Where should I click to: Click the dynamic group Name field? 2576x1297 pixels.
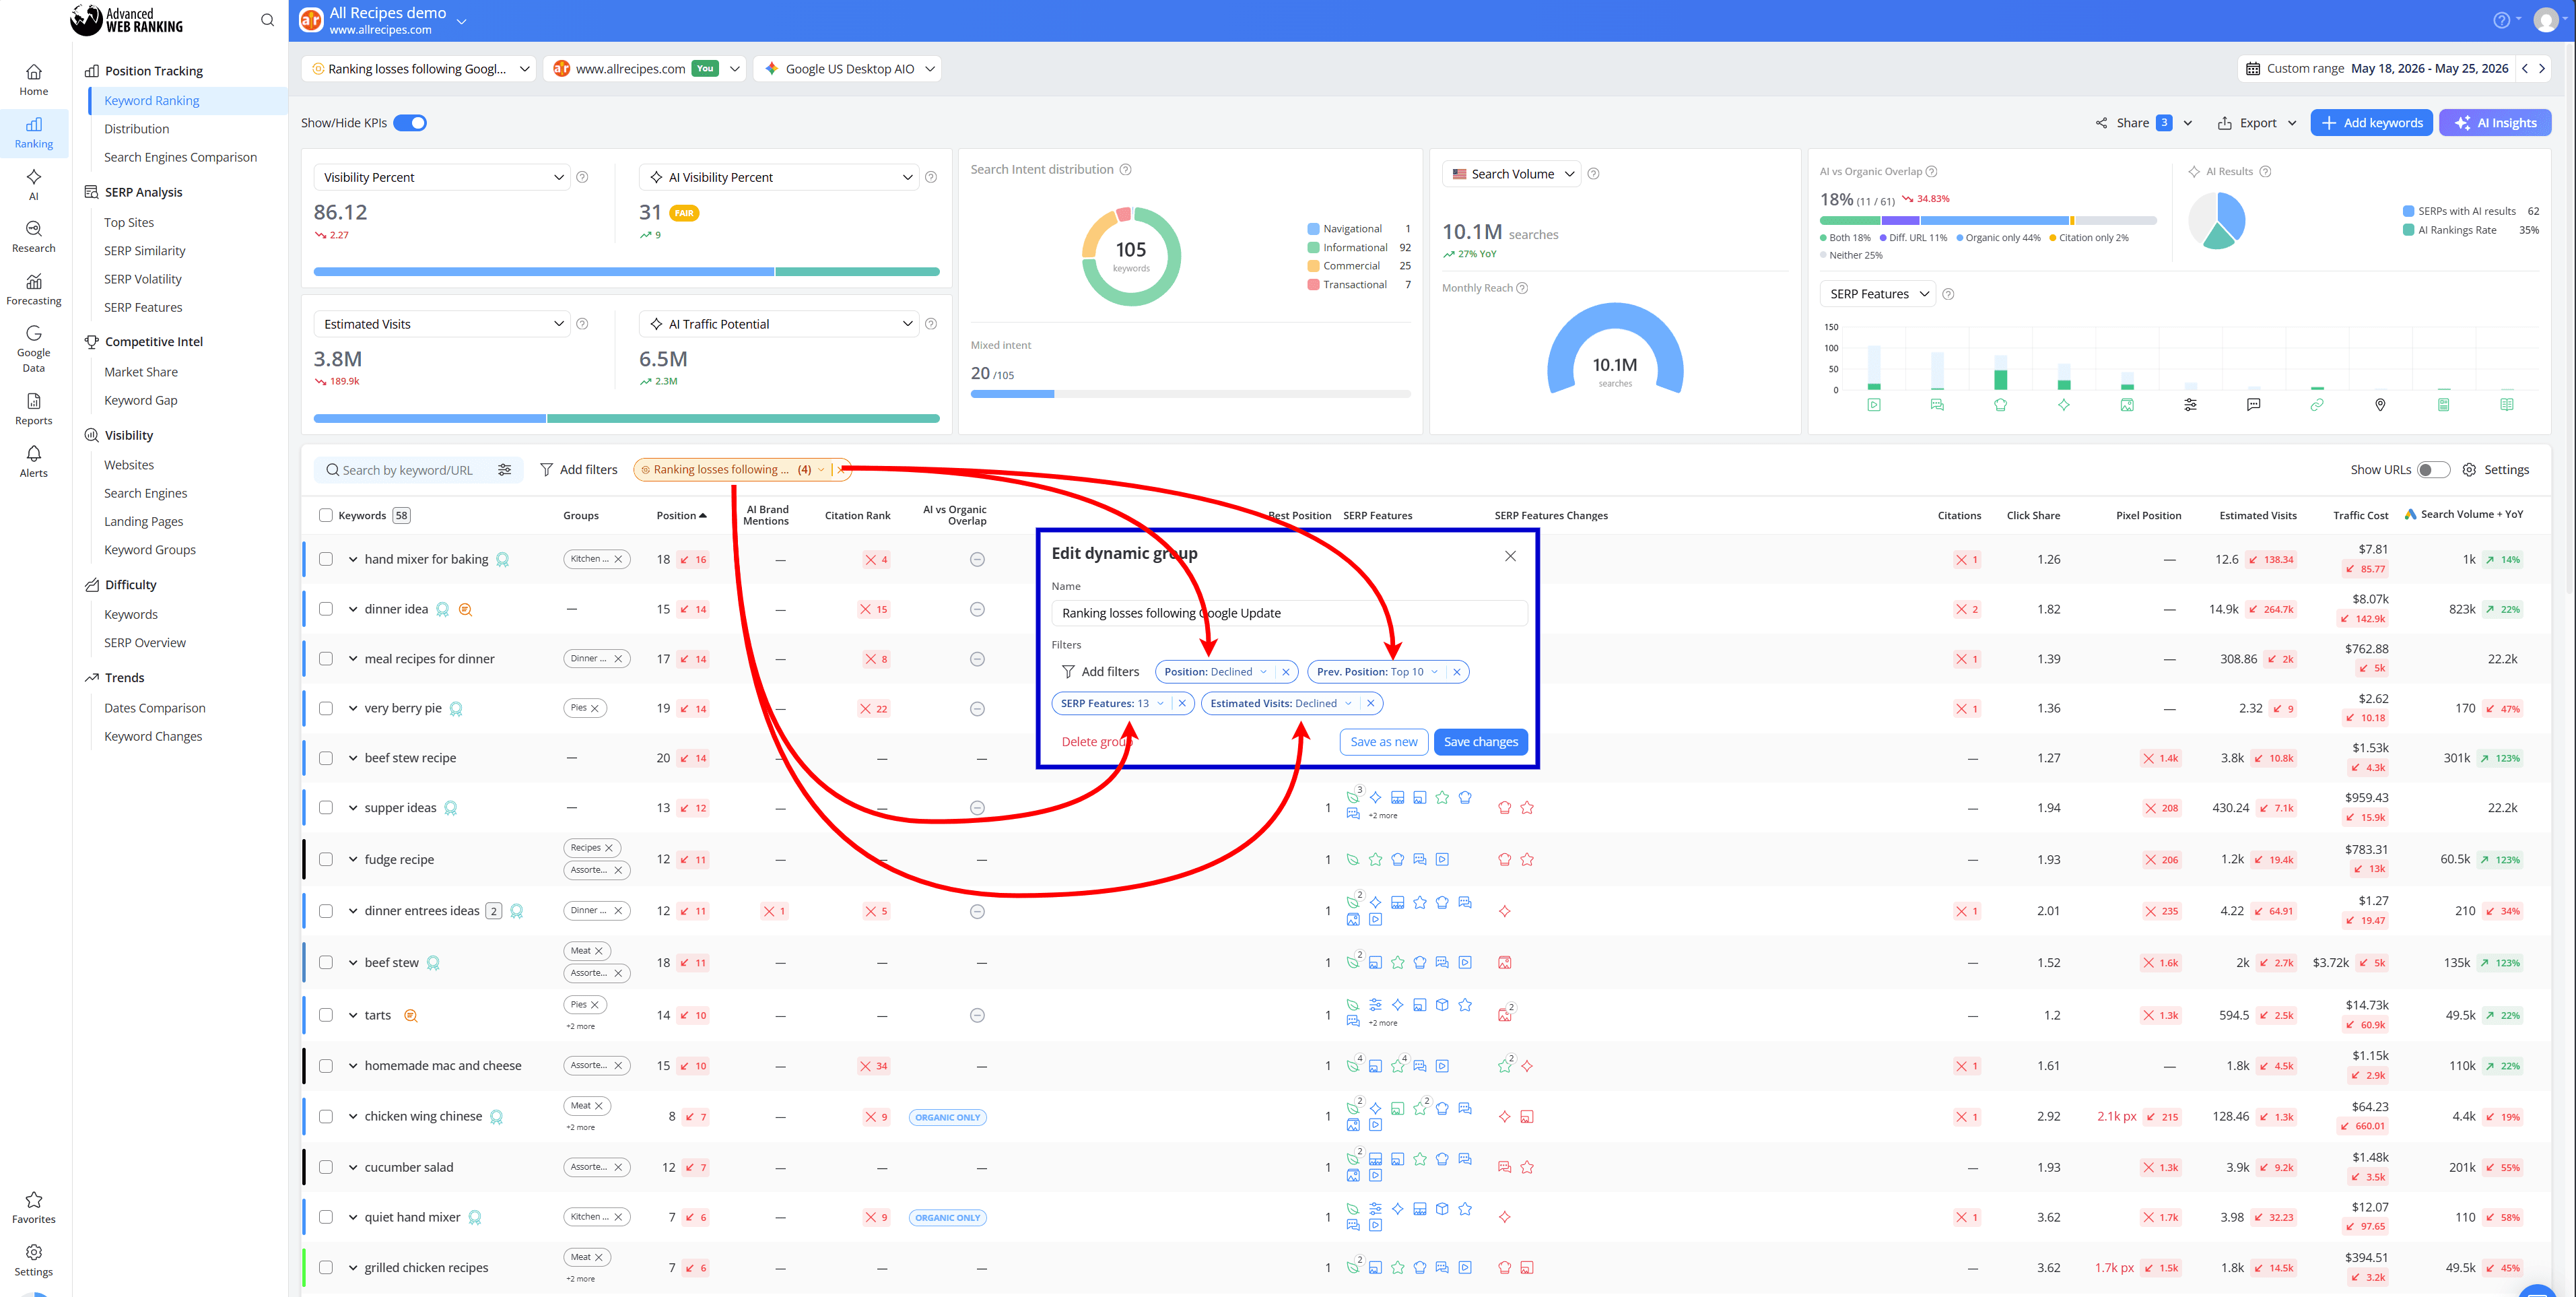(1289, 613)
